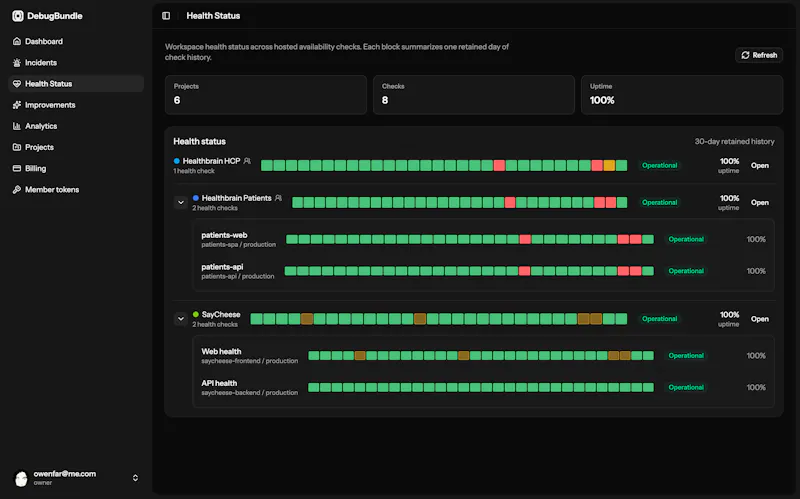Open the Healthbrain Patients project
This screenshot has height=499, width=800.
click(760, 203)
